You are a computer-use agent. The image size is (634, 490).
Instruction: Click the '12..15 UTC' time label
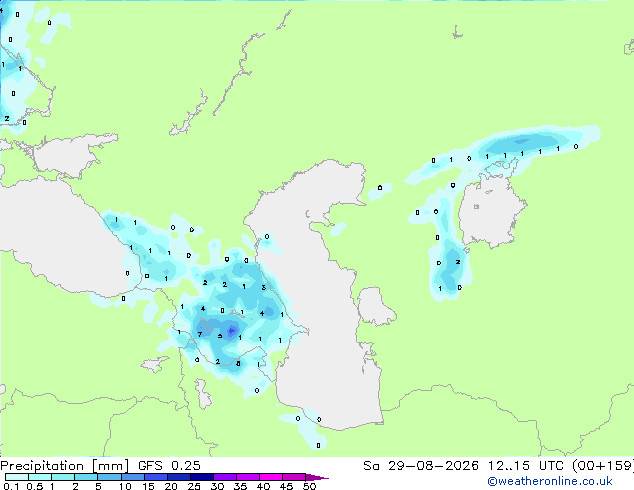click(526, 466)
